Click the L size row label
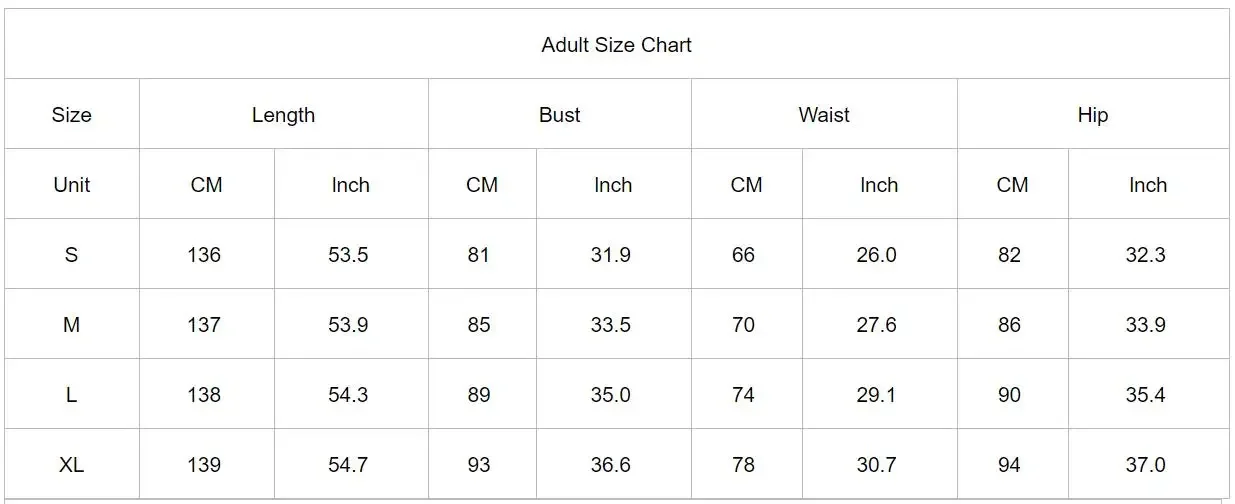Screen dimensions: 1235x504 [x=72, y=394]
